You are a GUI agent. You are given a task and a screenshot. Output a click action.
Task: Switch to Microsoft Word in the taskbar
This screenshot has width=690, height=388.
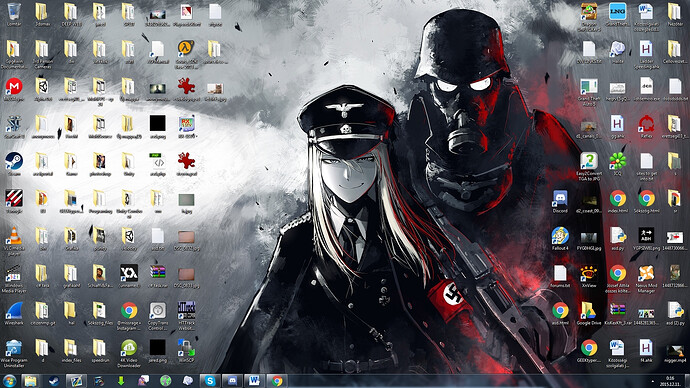pos(254,381)
